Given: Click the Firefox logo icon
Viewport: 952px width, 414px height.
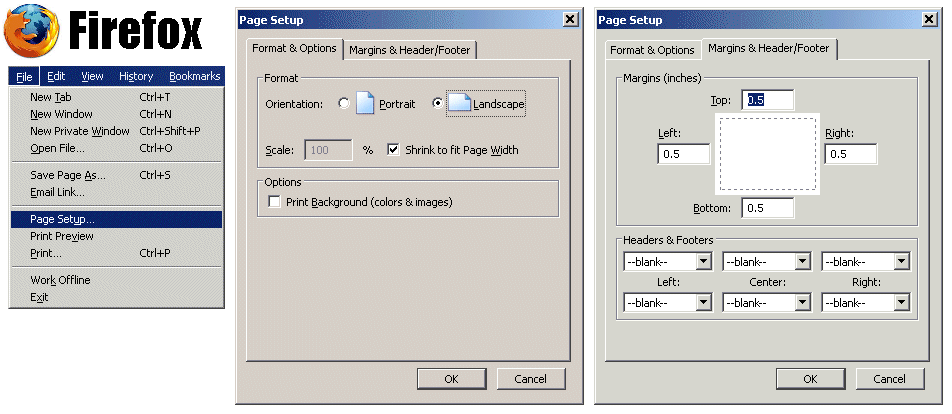Looking at the screenshot, I should coord(32,32).
